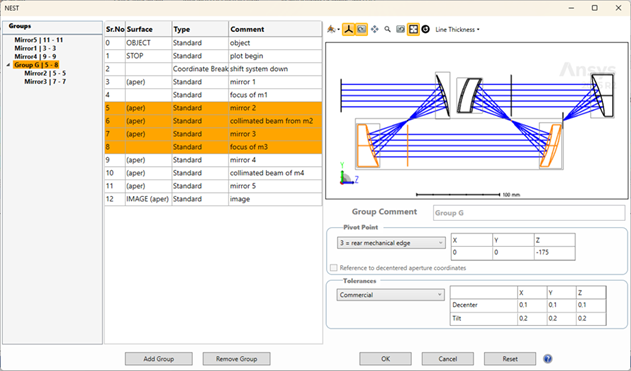Confirm with the OK button
This screenshot has width=631, height=371.
pyautogui.click(x=385, y=359)
